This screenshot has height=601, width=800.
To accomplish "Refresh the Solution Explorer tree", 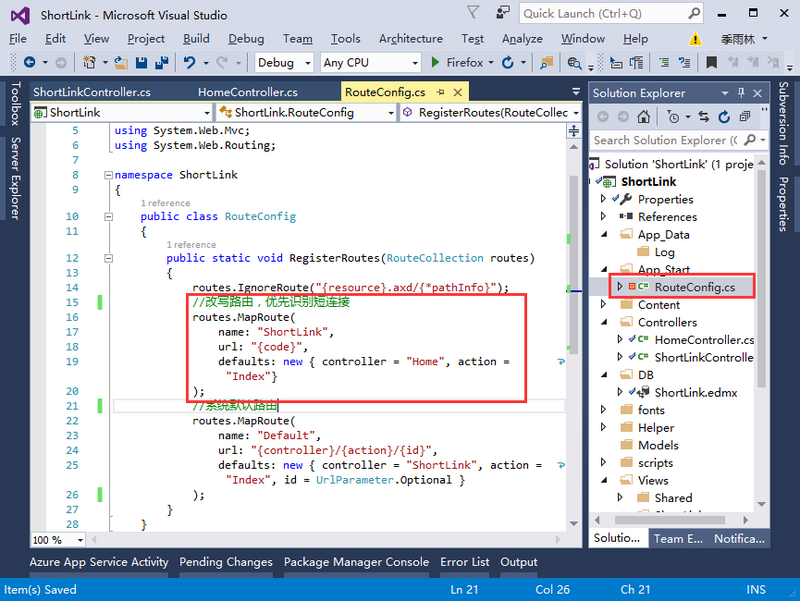I will tap(724, 117).
